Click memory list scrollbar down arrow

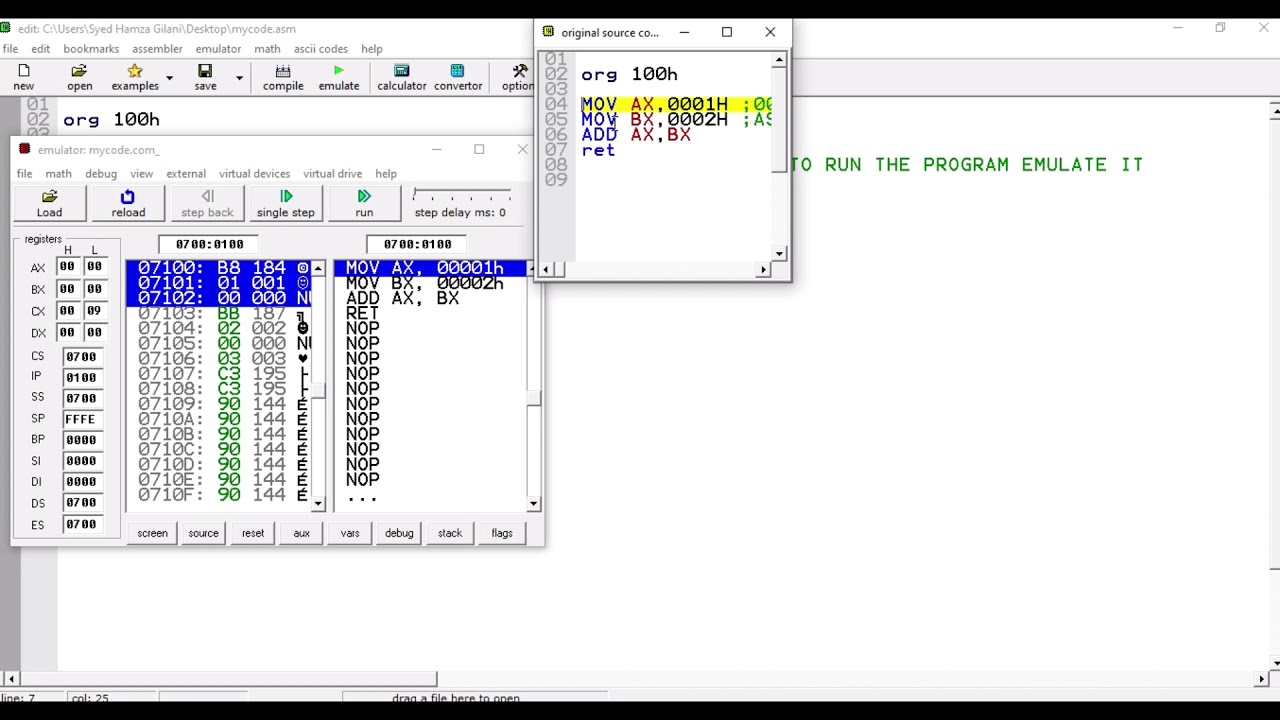318,503
